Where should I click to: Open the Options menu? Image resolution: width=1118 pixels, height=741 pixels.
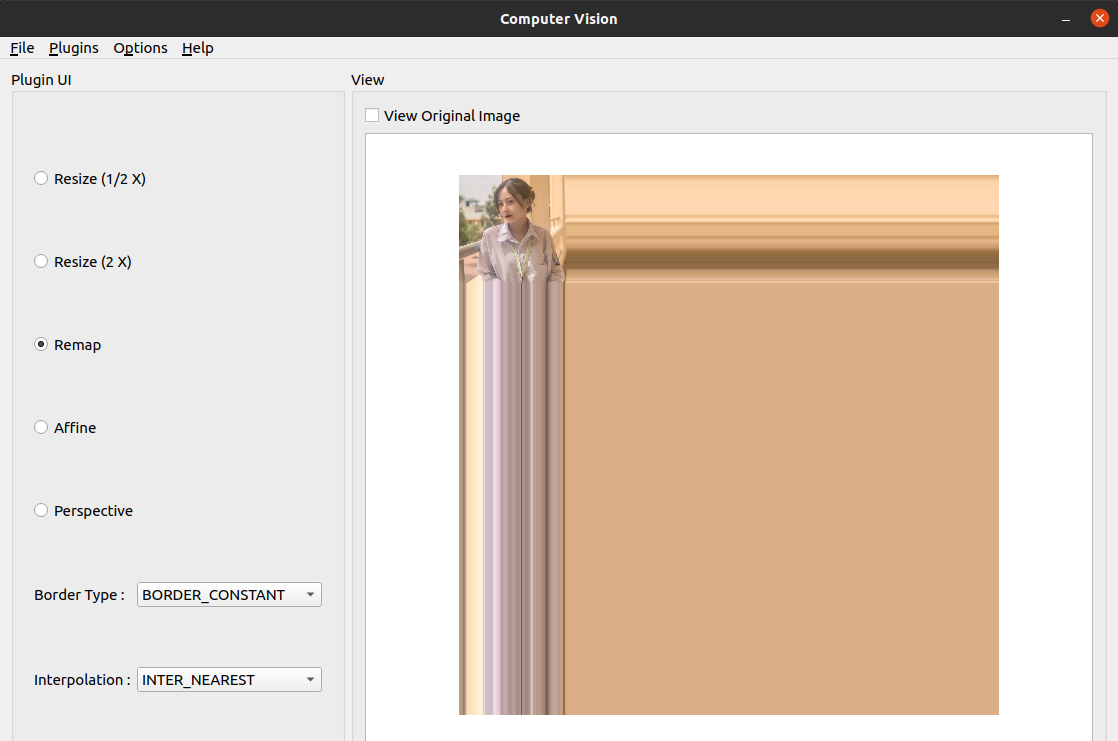pyautogui.click(x=140, y=48)
